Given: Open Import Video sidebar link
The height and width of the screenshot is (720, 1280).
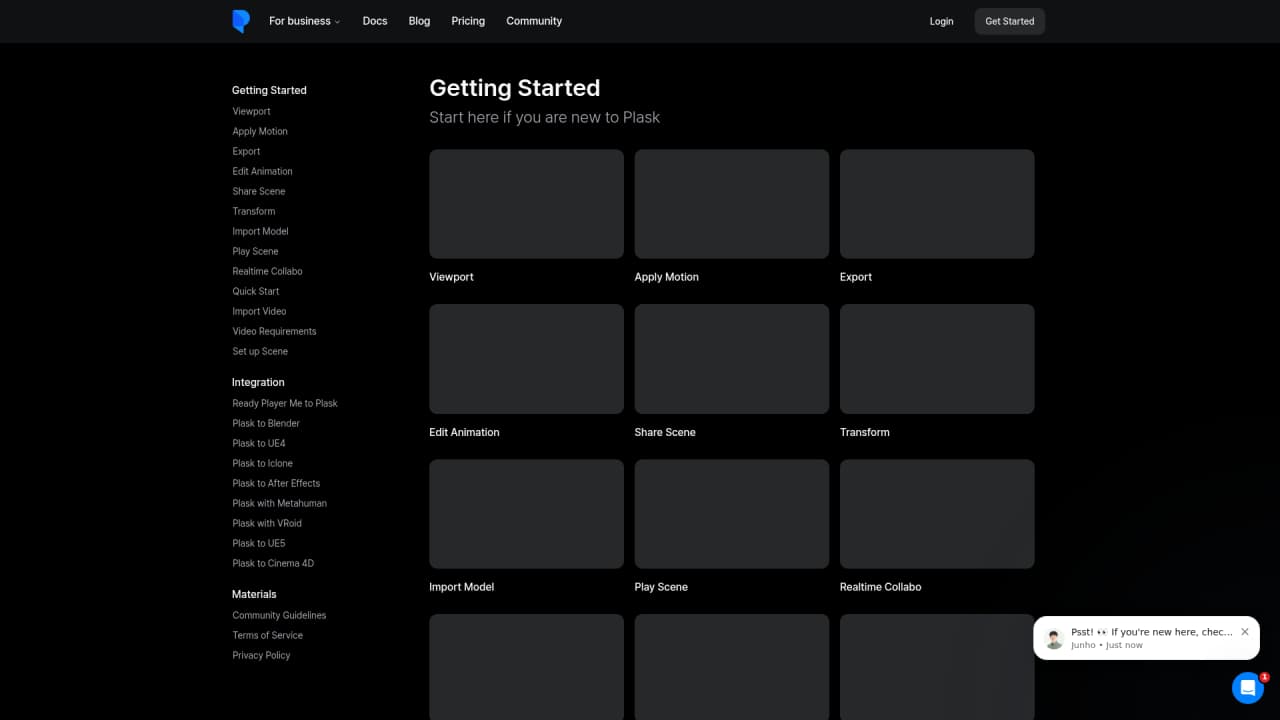Looking at the screenshot, I should [259, 311].
